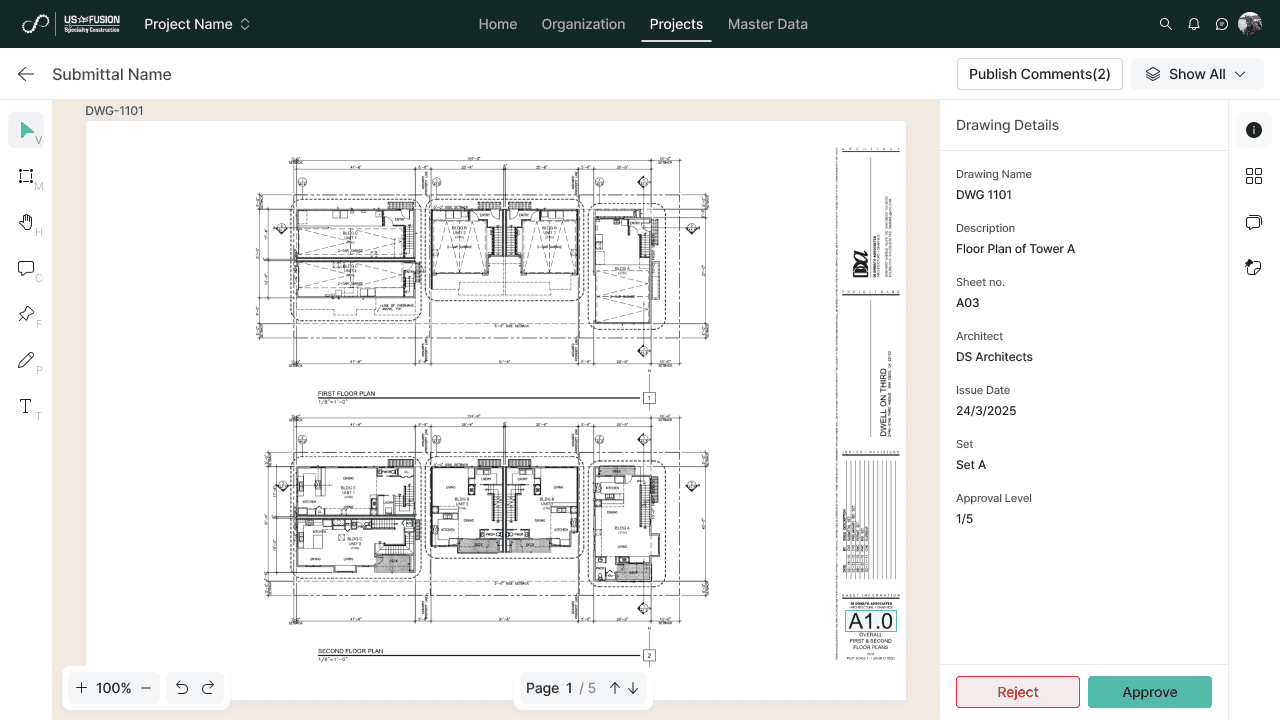Screen dimensions: 1280x720
Task: Approve the drawing
Action: (1150, 692)
